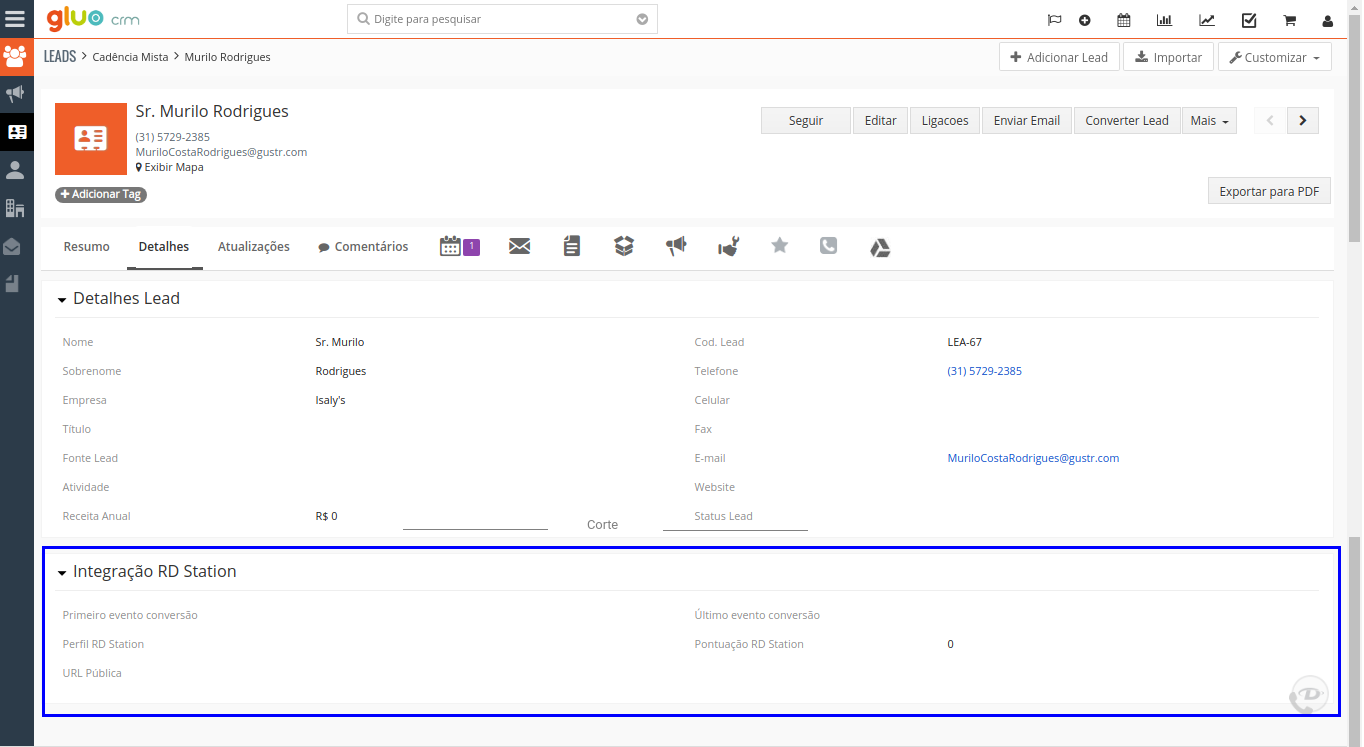
Task: Click the Pontuação RD Station value 0
Action: click(951, 644)
